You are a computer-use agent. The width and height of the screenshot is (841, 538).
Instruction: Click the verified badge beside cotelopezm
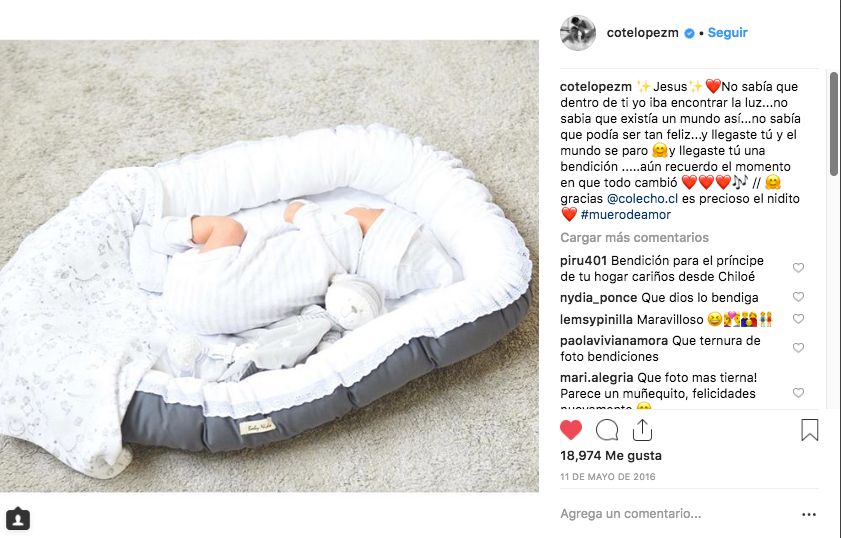click(689, 33)
